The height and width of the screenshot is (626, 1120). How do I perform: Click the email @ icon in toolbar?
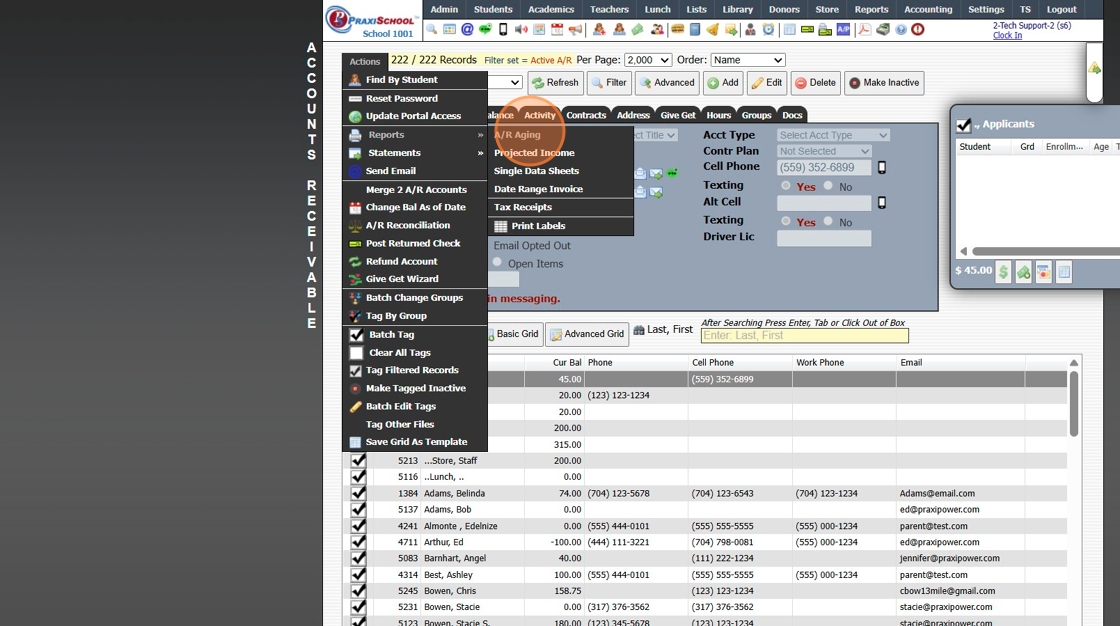[x=467, y=29]
